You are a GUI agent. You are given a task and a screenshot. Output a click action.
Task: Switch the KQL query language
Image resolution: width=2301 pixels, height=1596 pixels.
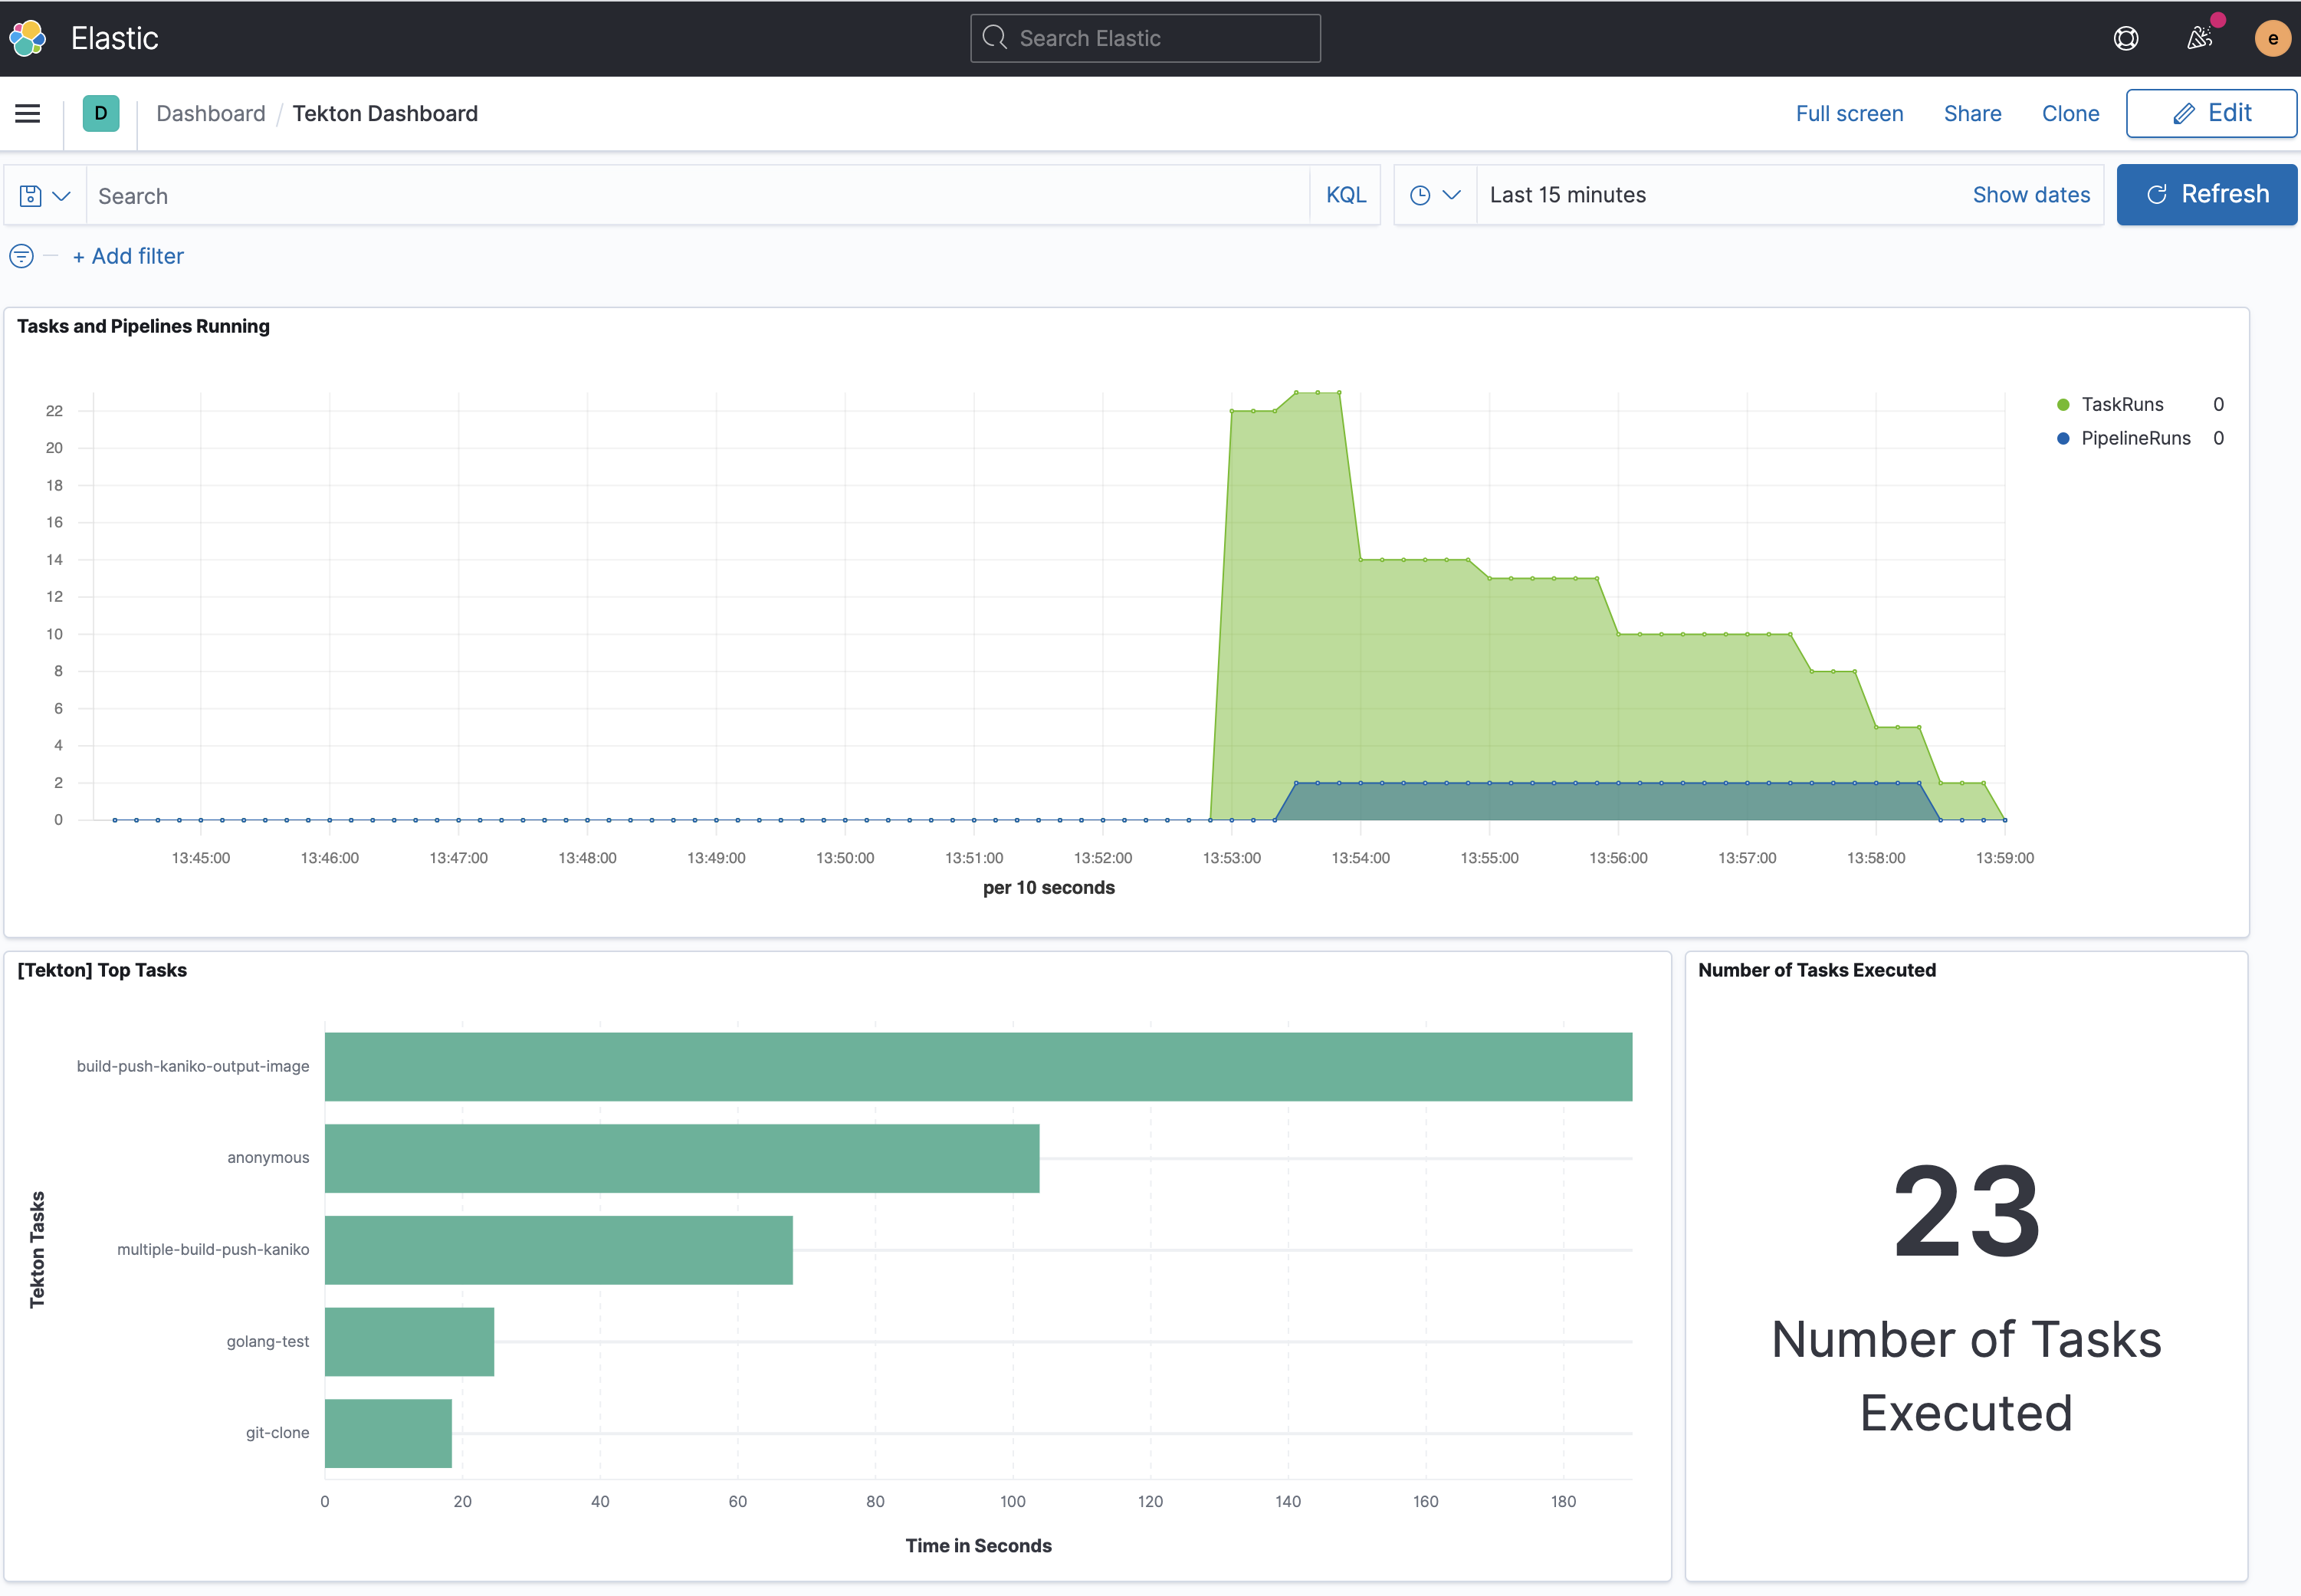click(1346, 195)
